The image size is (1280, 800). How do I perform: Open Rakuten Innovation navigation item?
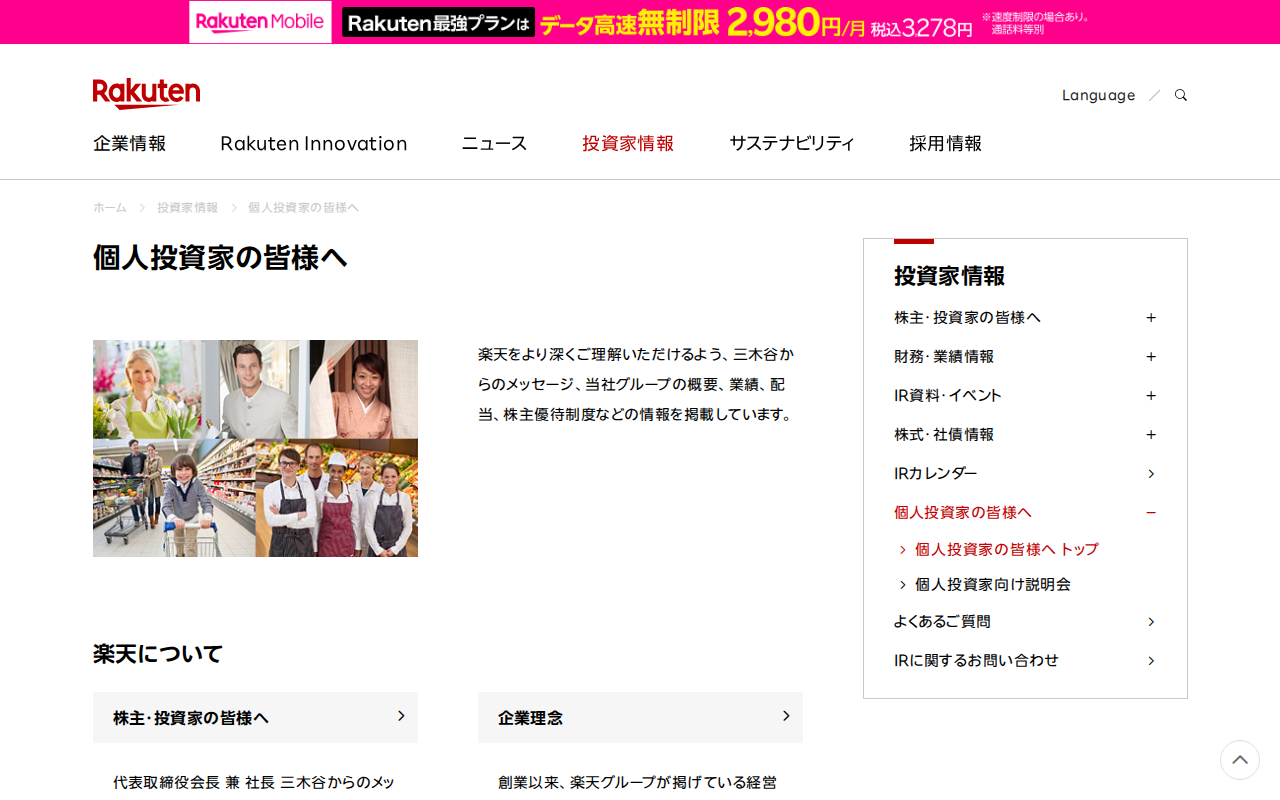point(314,143)
